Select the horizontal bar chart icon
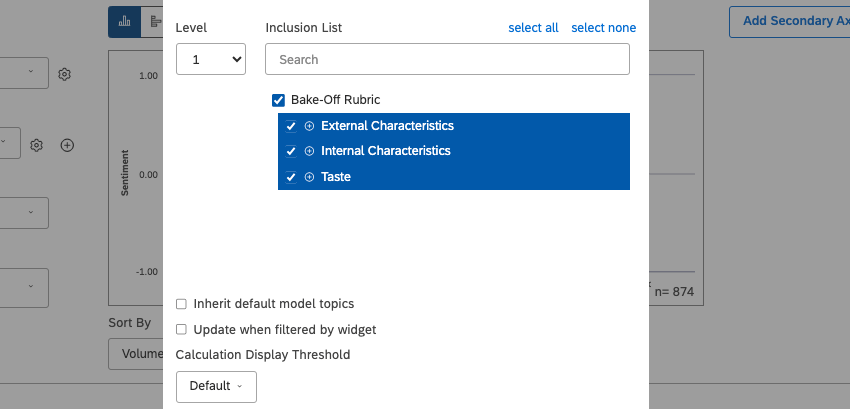 [153, 21]
